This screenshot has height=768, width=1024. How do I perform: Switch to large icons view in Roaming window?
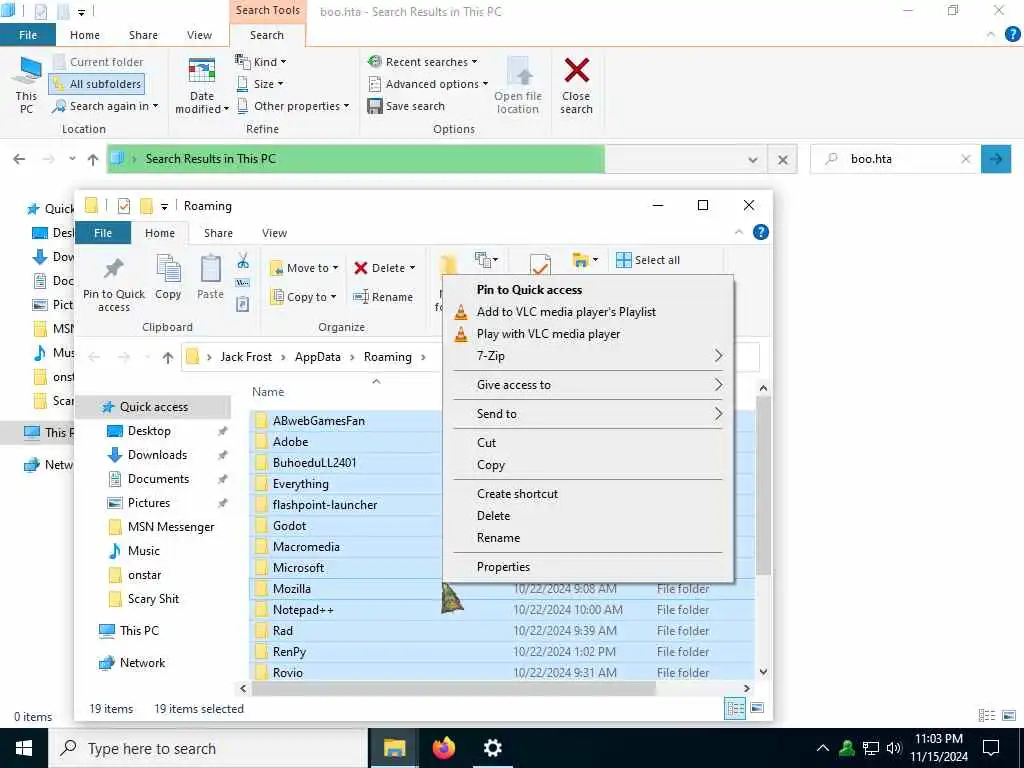pyautogui.click(x=757, y=709)
